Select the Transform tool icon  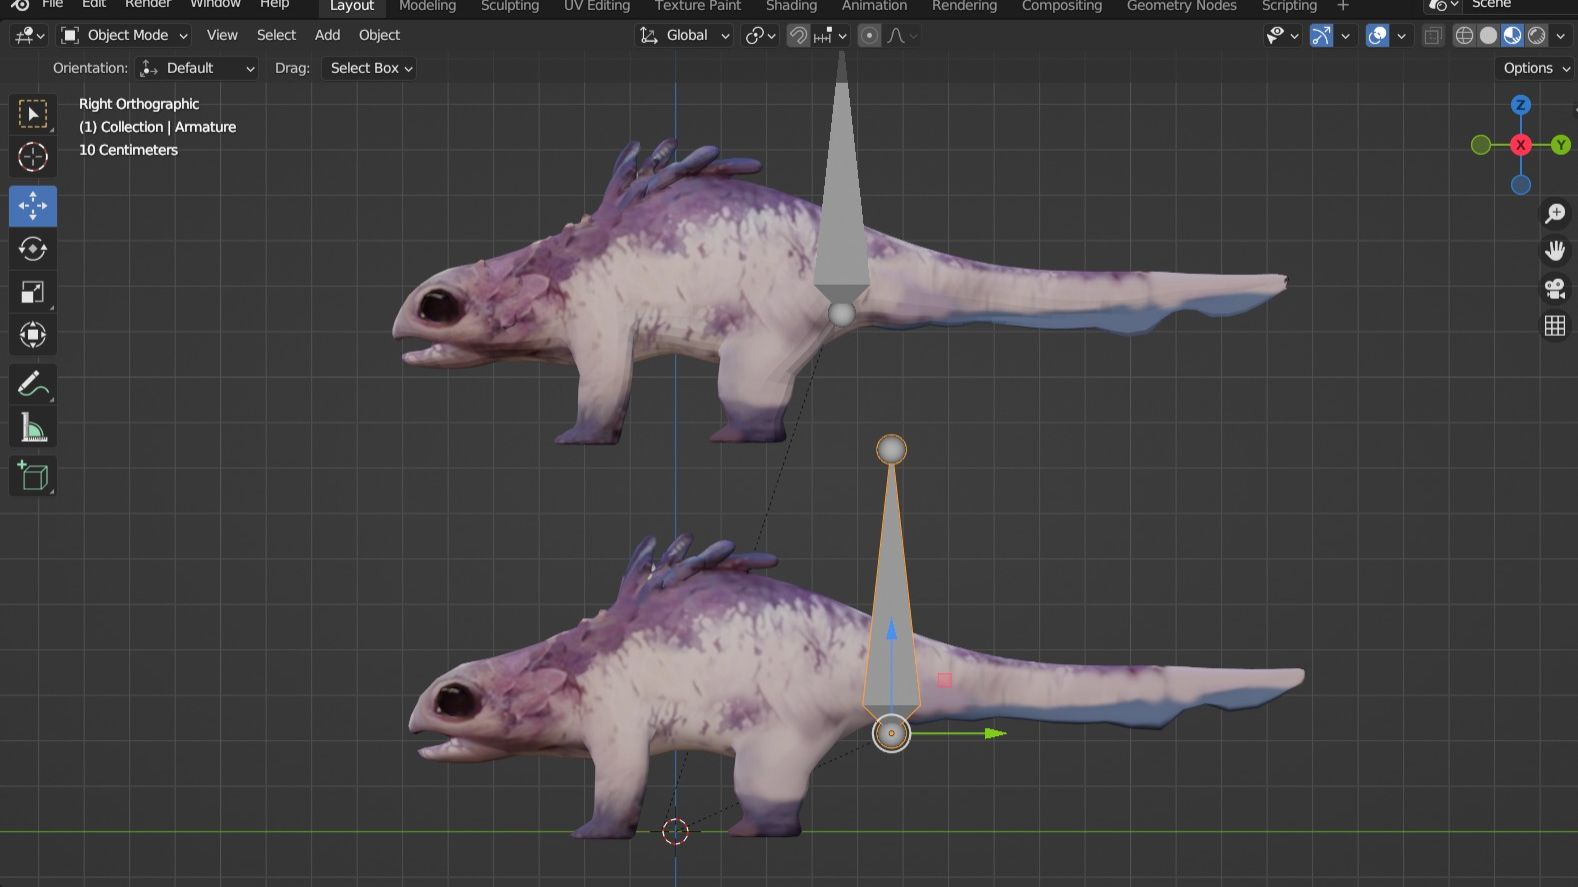pyautogui.click(x=32, y=335)
